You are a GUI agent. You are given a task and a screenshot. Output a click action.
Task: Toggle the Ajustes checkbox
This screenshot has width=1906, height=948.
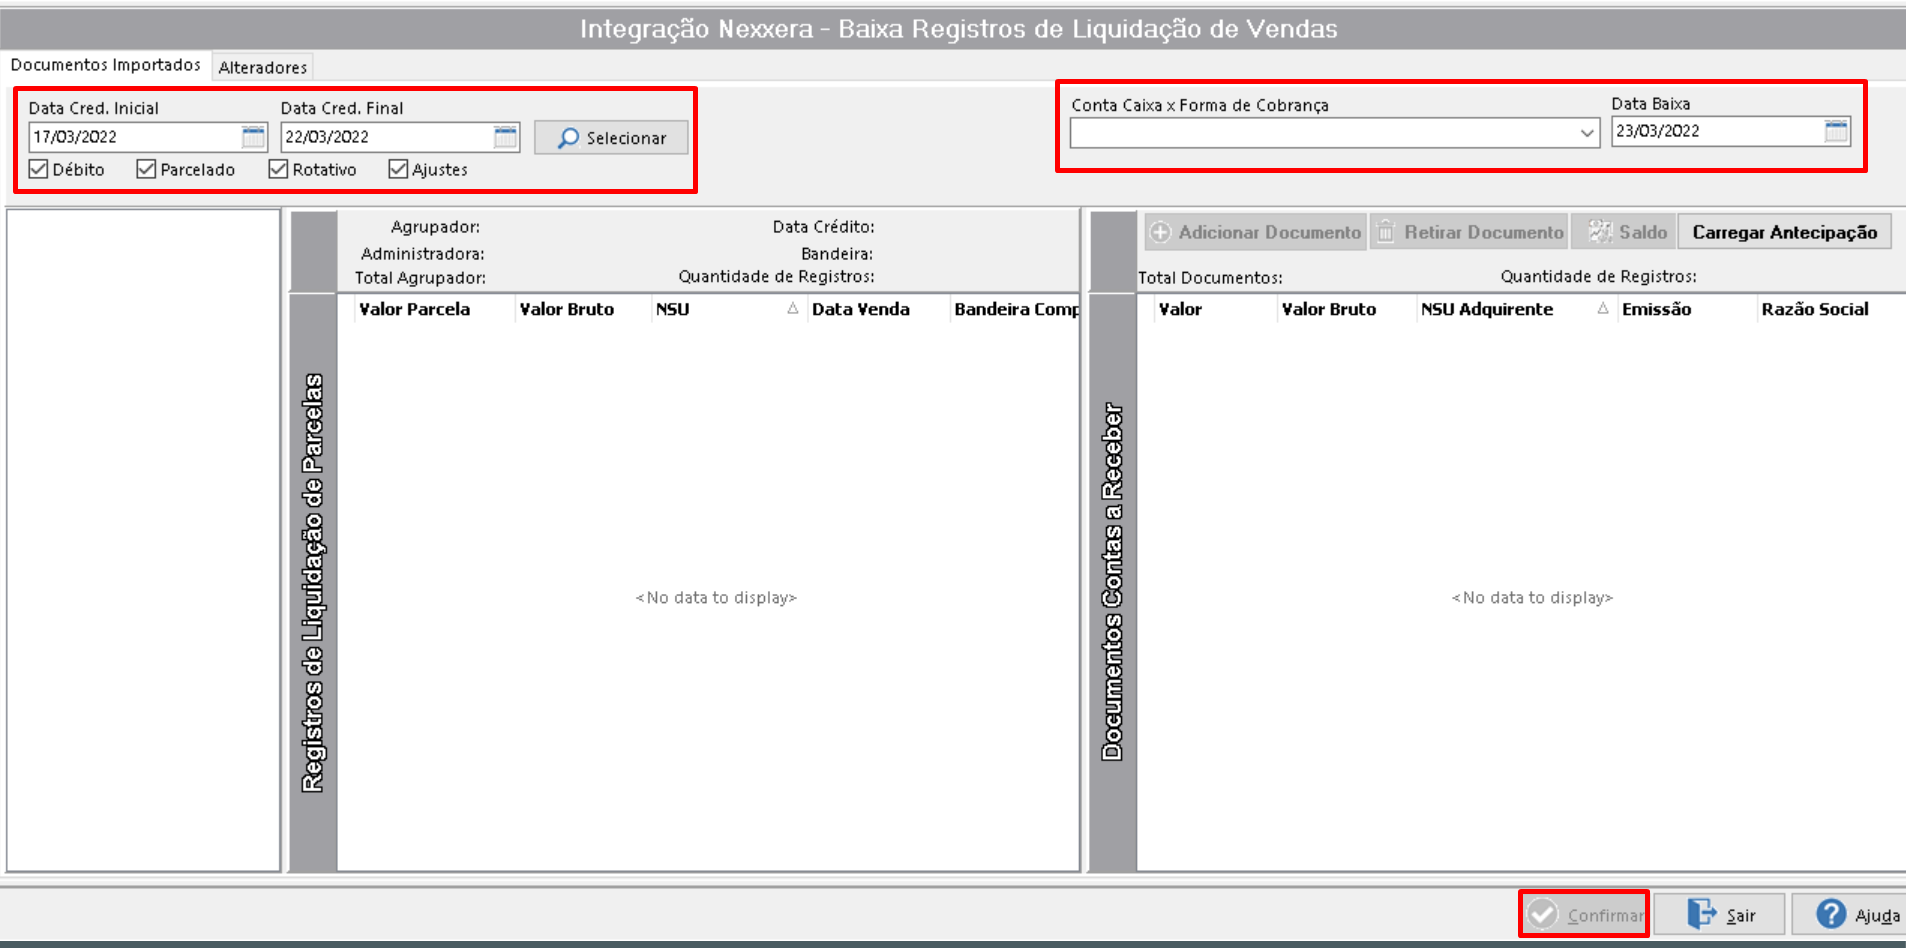(x=398, y=169)
